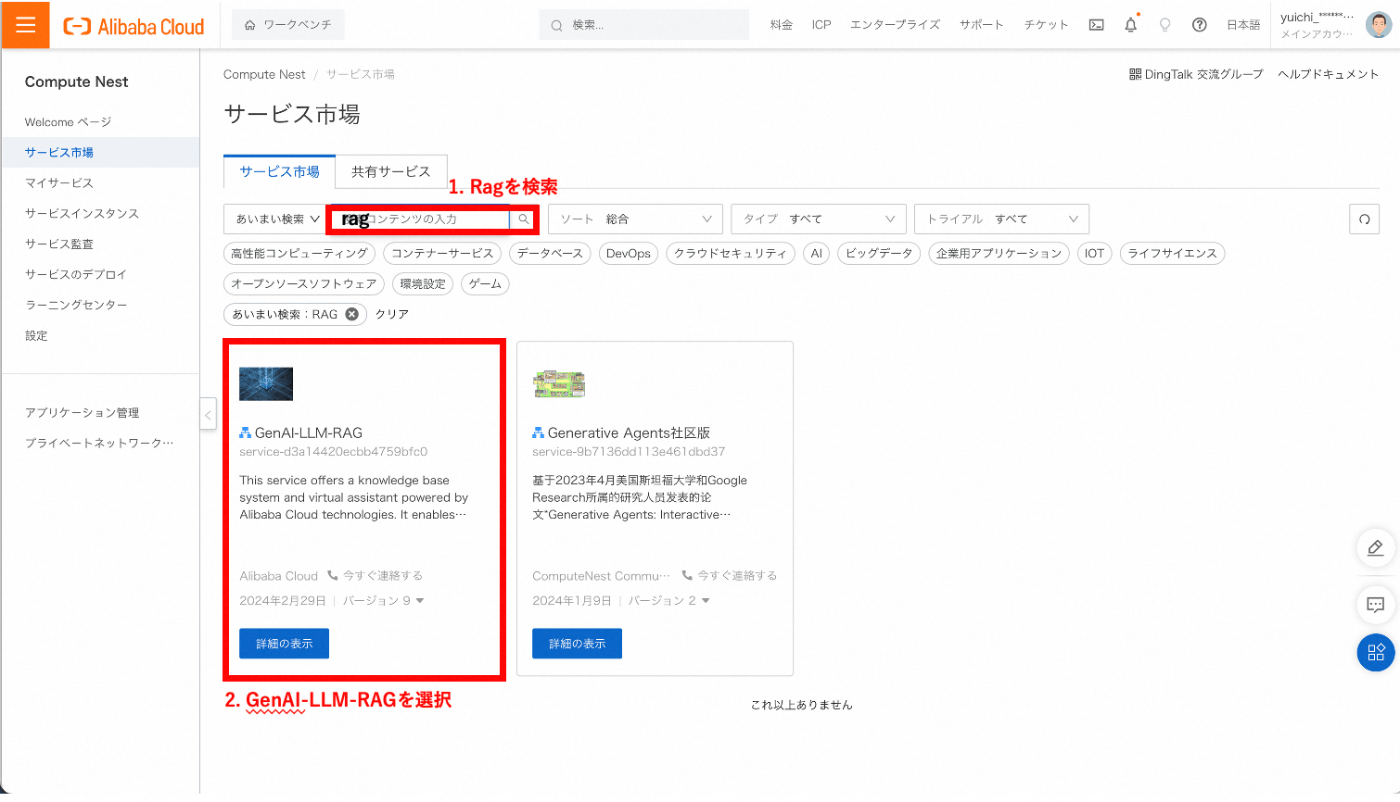Filter by ビッグデータ category

point(879,253)
